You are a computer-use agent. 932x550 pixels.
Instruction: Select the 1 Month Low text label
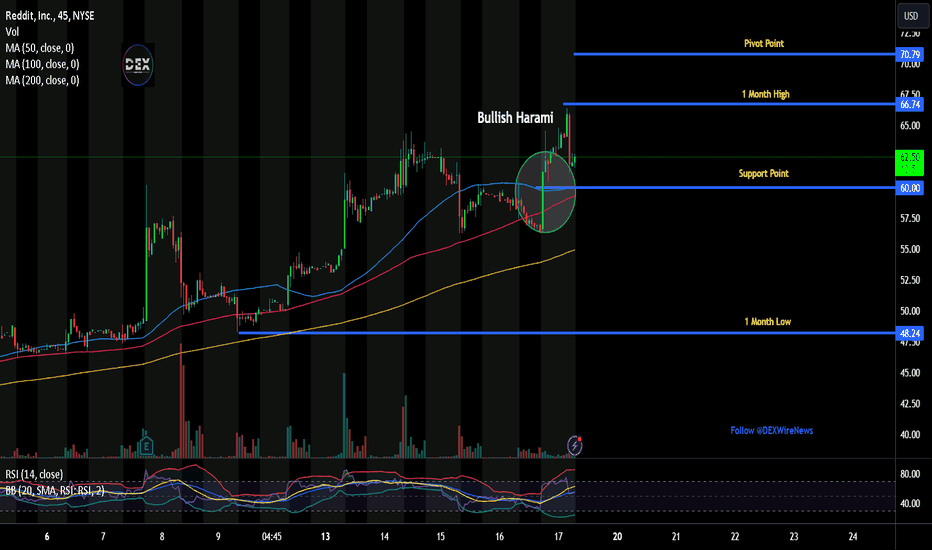(767, 322)
